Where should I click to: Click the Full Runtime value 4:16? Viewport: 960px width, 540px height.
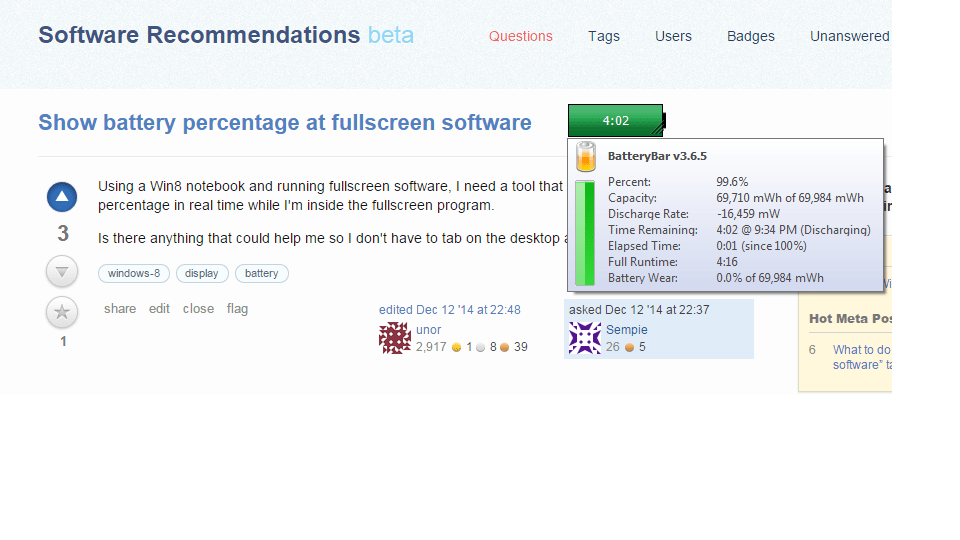coord(727,261)
